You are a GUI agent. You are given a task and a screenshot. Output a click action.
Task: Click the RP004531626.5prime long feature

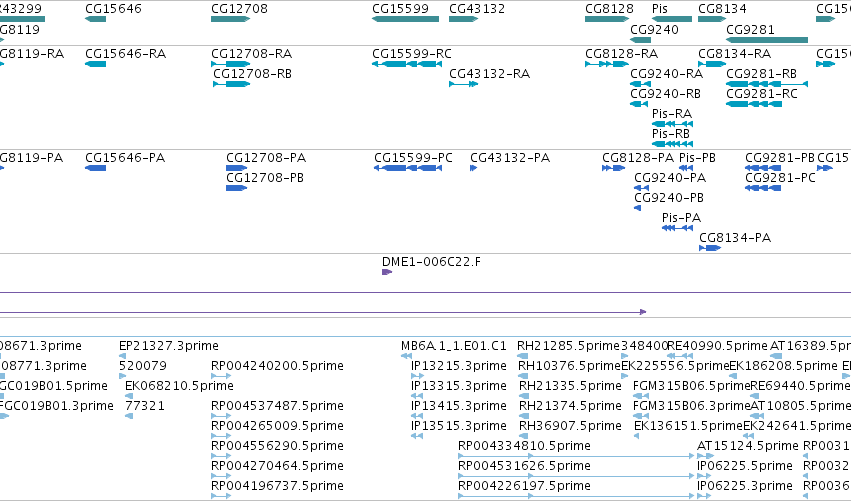pyautogui.click(x=576, y=477)
